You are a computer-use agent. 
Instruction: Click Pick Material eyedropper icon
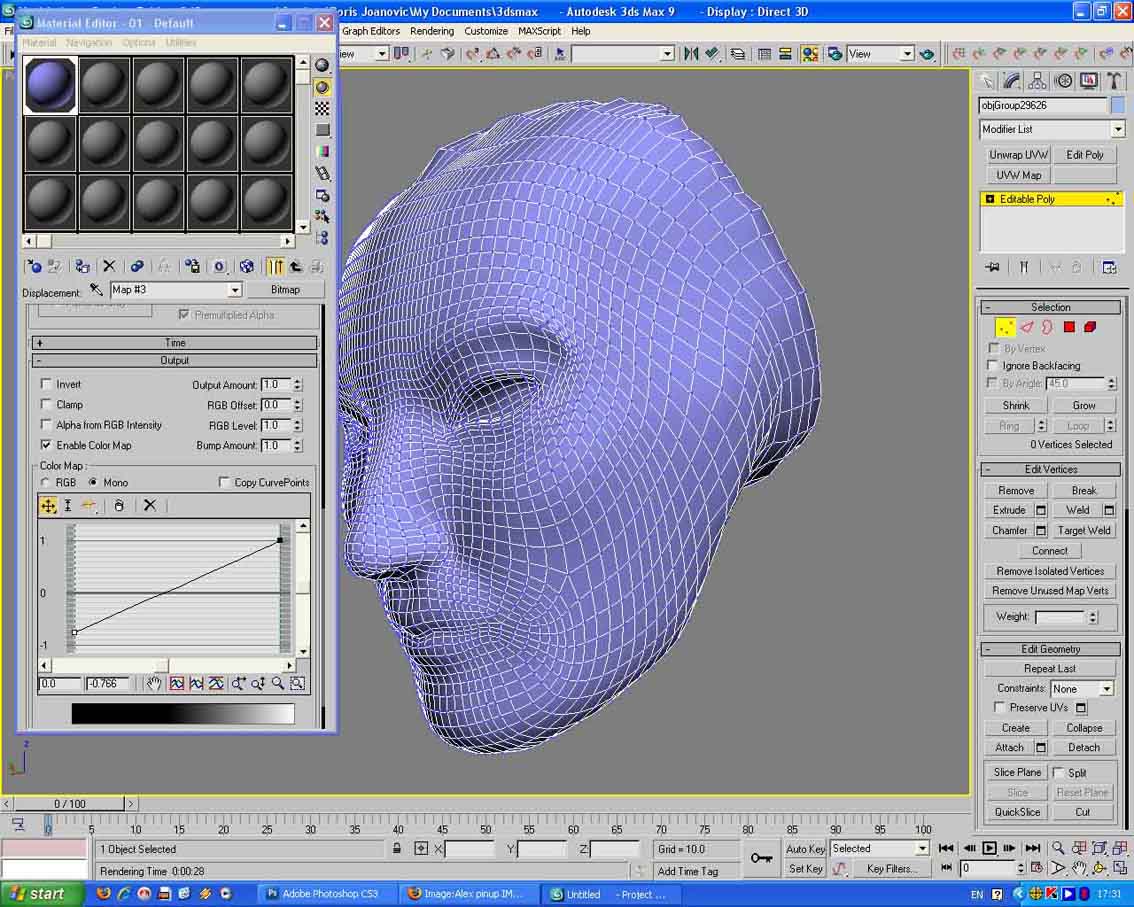tap(96, 290)
